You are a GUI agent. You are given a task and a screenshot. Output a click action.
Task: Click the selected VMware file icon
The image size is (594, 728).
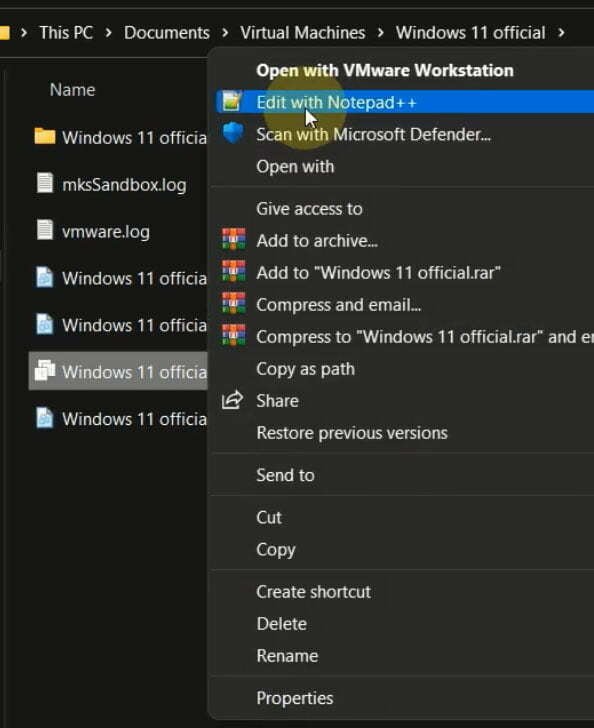45,370
